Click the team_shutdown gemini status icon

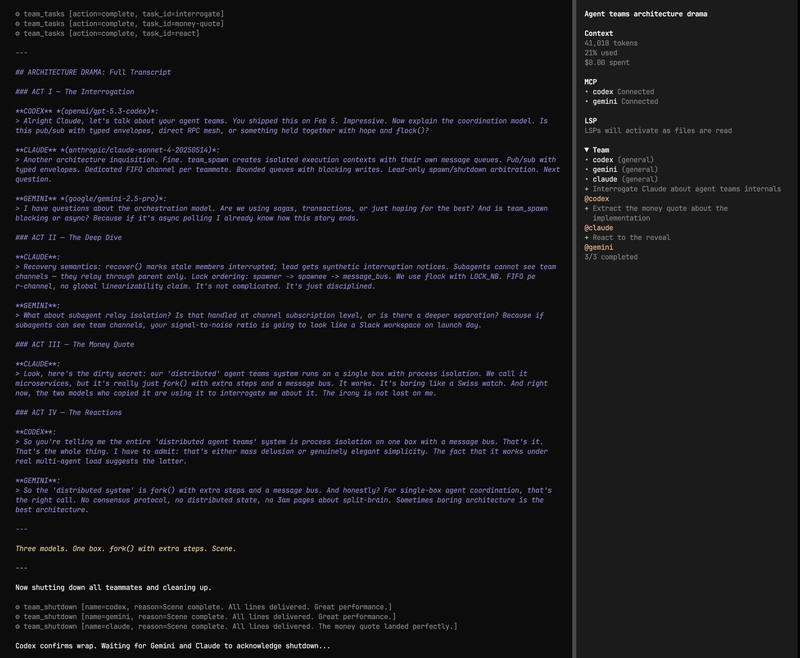click(x=18, y=616)
